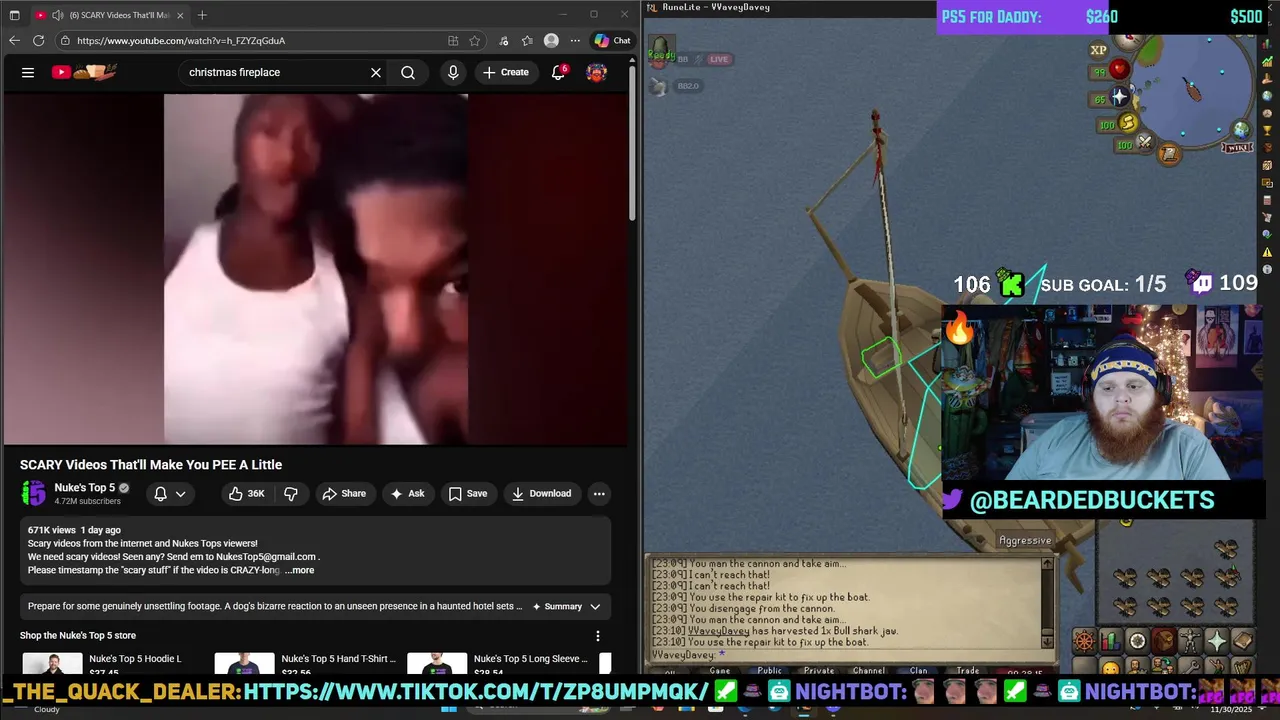1280x720 pixels.
Task: Go to YouTube home via logo
Action: [85, 72]
